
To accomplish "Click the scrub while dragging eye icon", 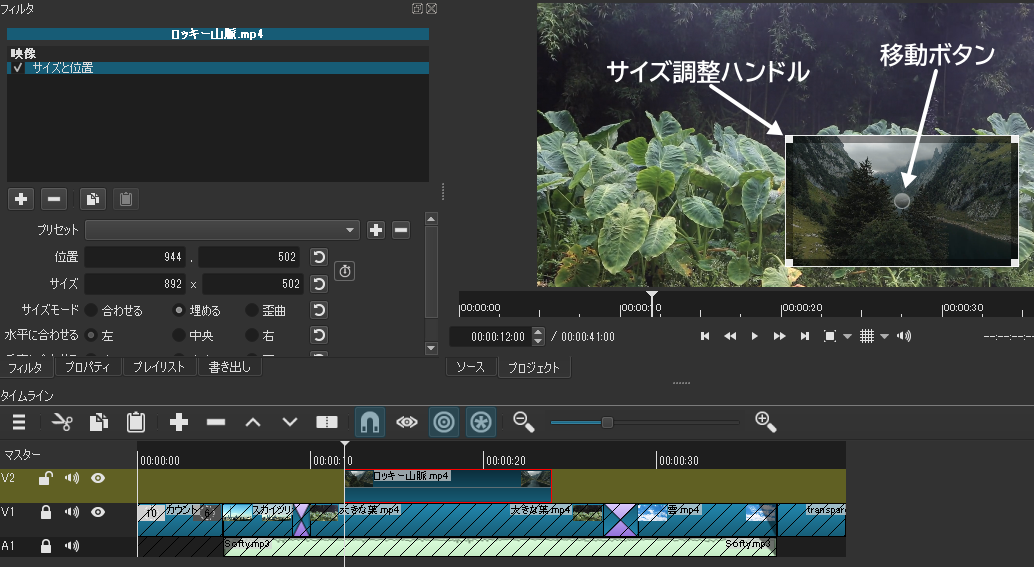I will click(x=407, y=422).
